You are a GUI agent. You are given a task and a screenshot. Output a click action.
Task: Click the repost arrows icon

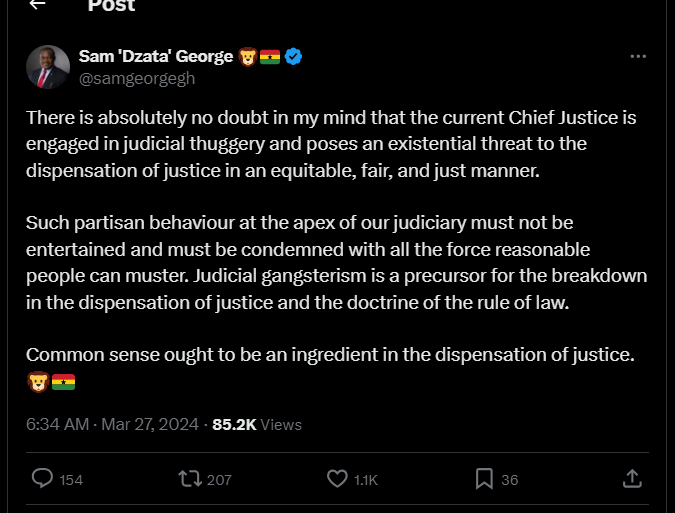click(189, 479)
